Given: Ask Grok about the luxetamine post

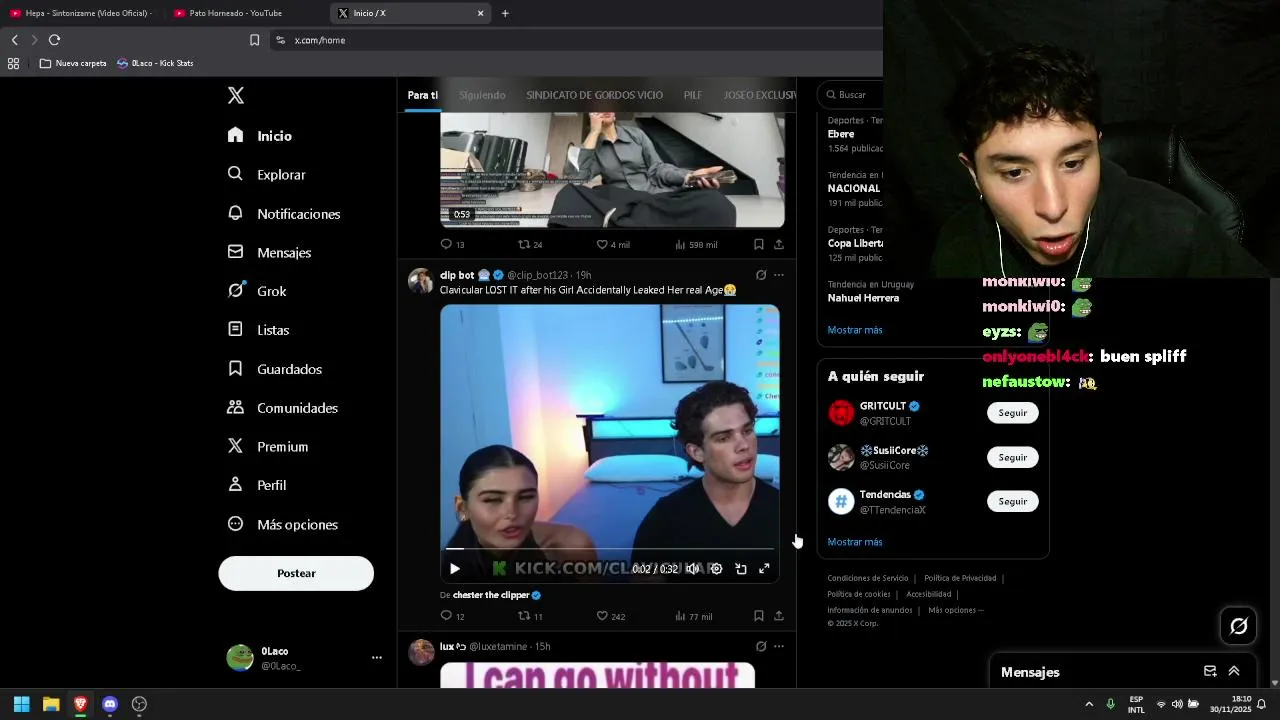Looking at the screenshot, I should point(761,646).
